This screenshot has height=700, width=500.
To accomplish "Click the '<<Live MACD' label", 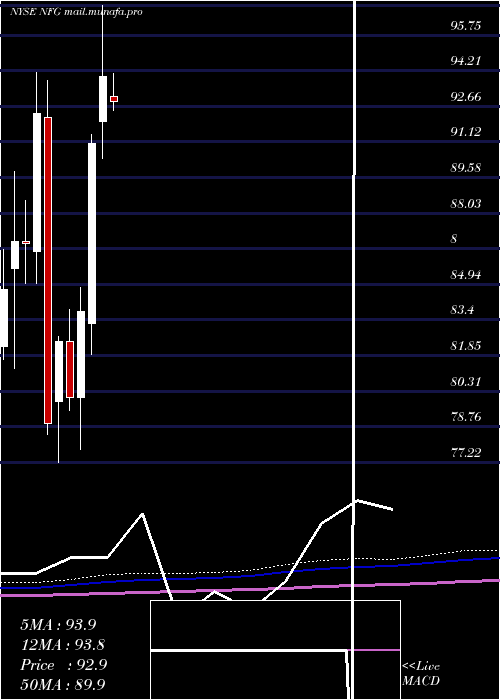I will click(x=421, y=674).
